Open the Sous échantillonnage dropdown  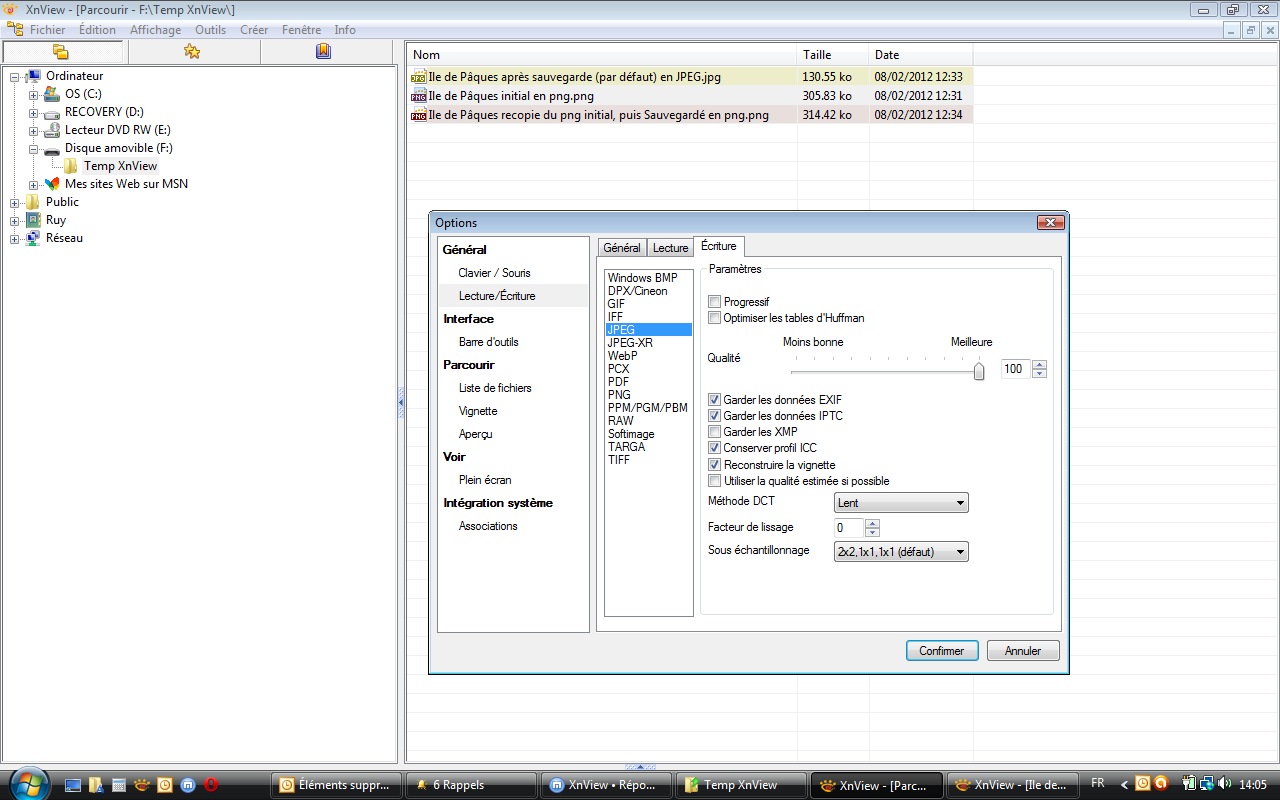(x=901, y=551)
